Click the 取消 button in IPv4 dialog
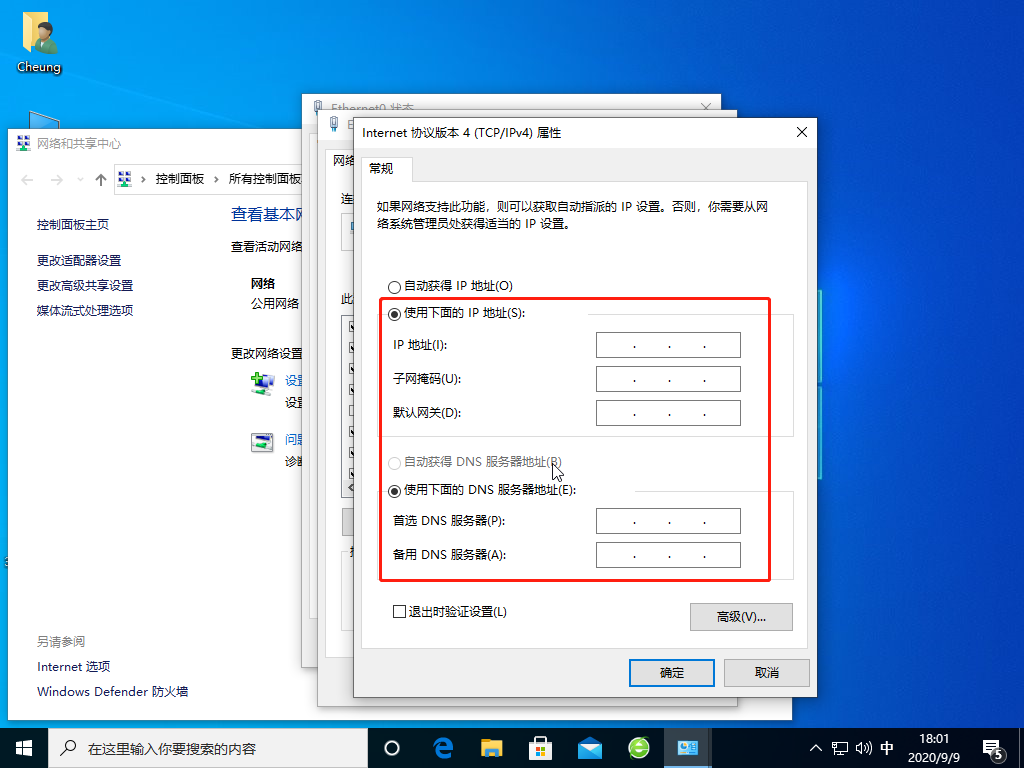The image size is (1024, 768). (767, 673)
